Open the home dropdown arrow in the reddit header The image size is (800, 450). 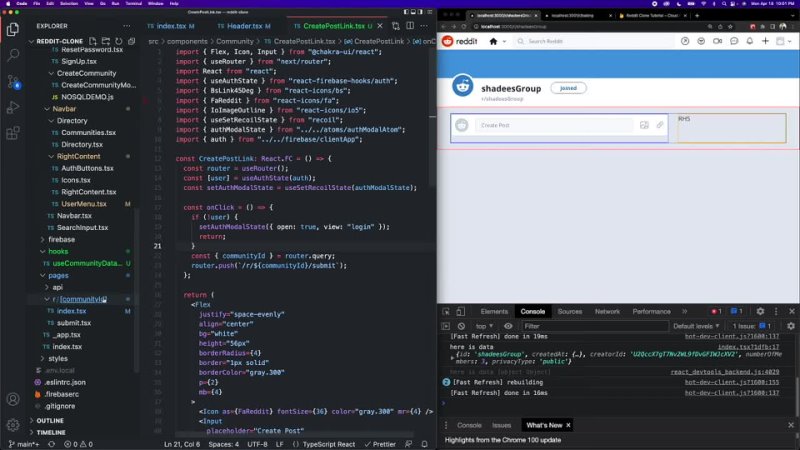coord(504,42)
